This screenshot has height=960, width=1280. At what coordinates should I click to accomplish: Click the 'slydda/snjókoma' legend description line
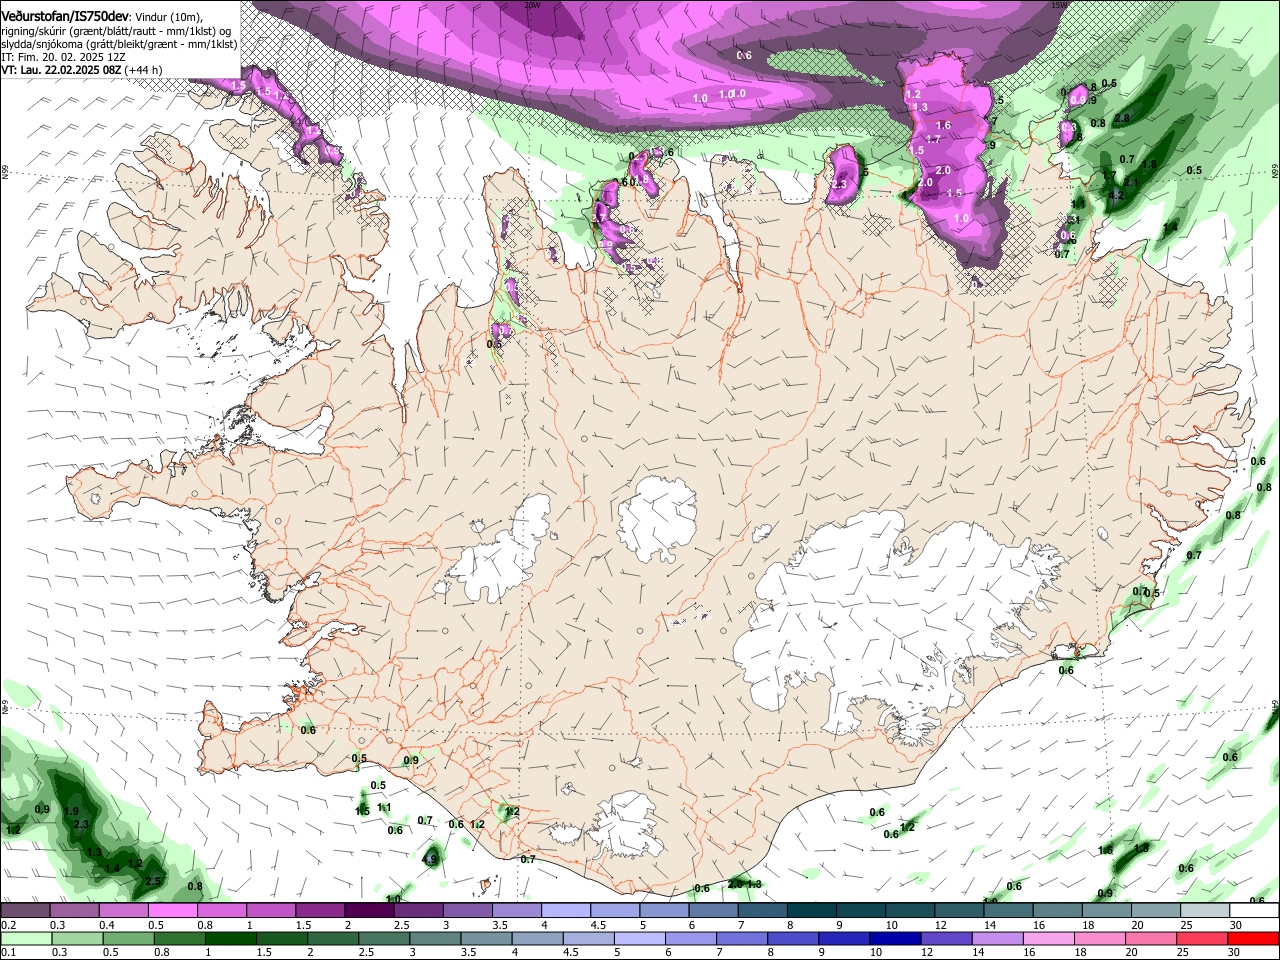[x=119, y=44]
